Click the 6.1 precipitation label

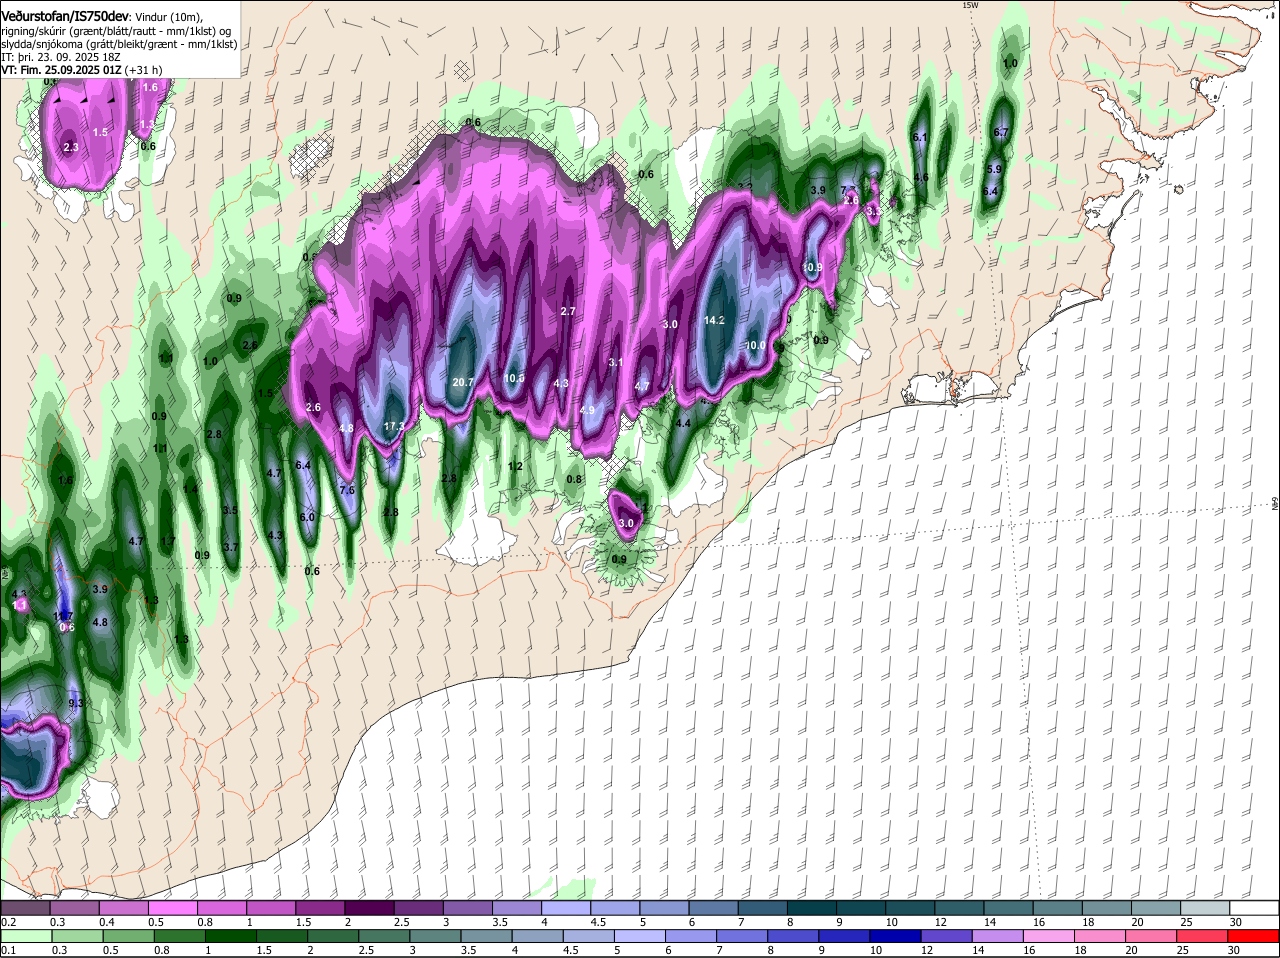921,137
